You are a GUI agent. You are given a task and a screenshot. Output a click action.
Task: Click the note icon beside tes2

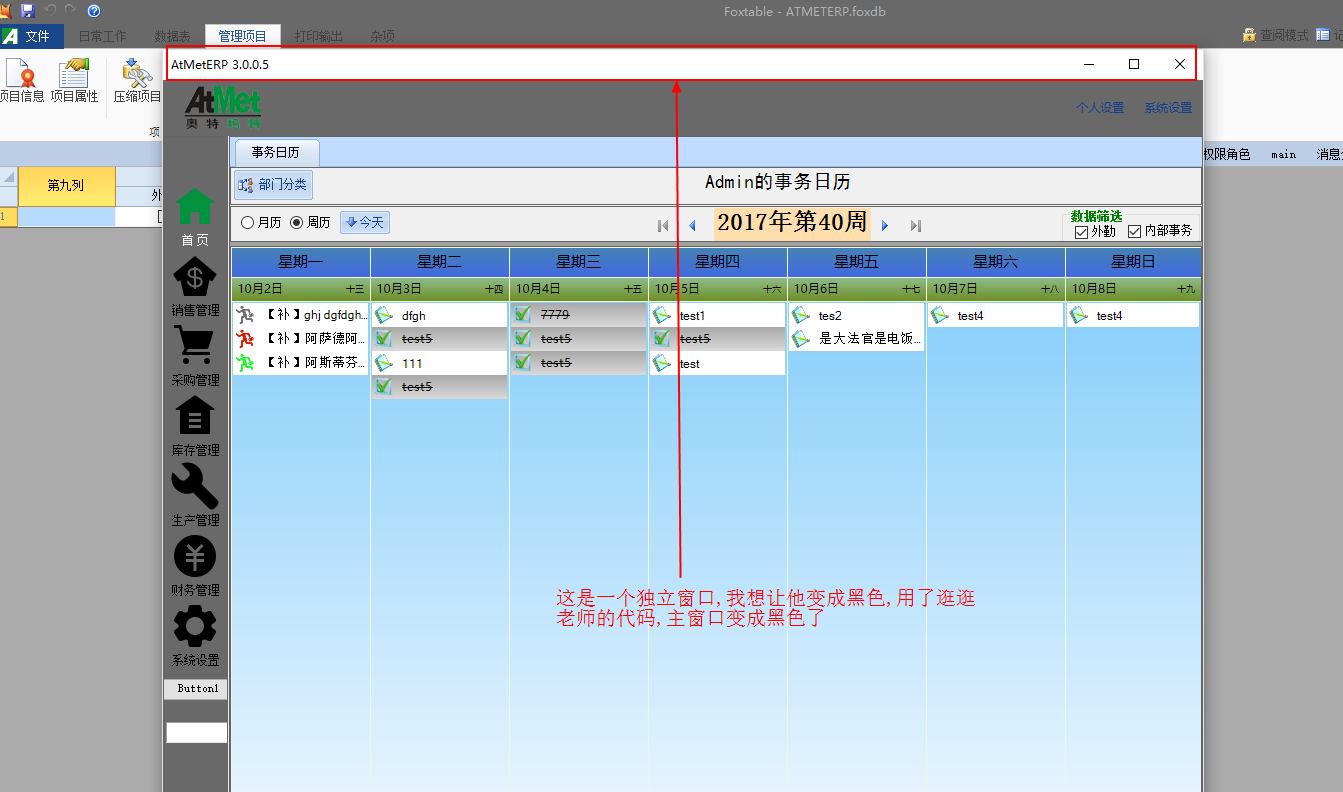pyautogui.click(x=801, y=315)
